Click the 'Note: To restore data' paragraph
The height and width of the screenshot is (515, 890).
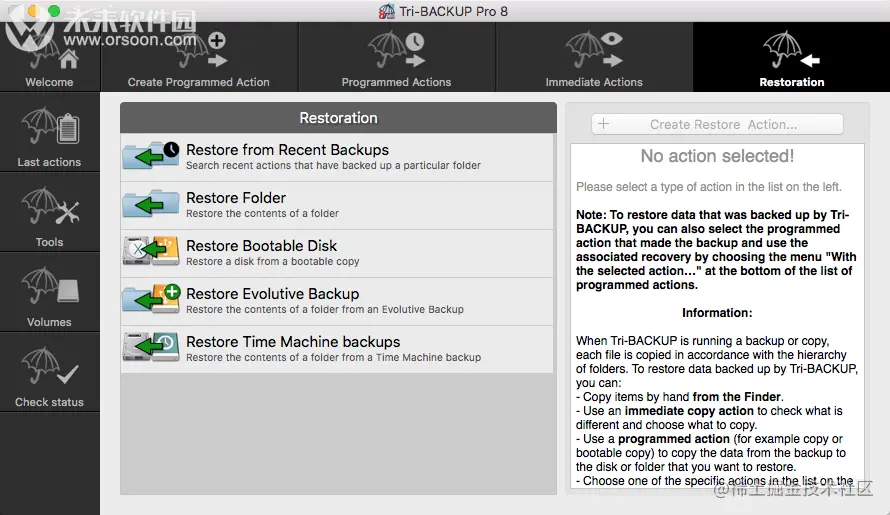[716, 250]
